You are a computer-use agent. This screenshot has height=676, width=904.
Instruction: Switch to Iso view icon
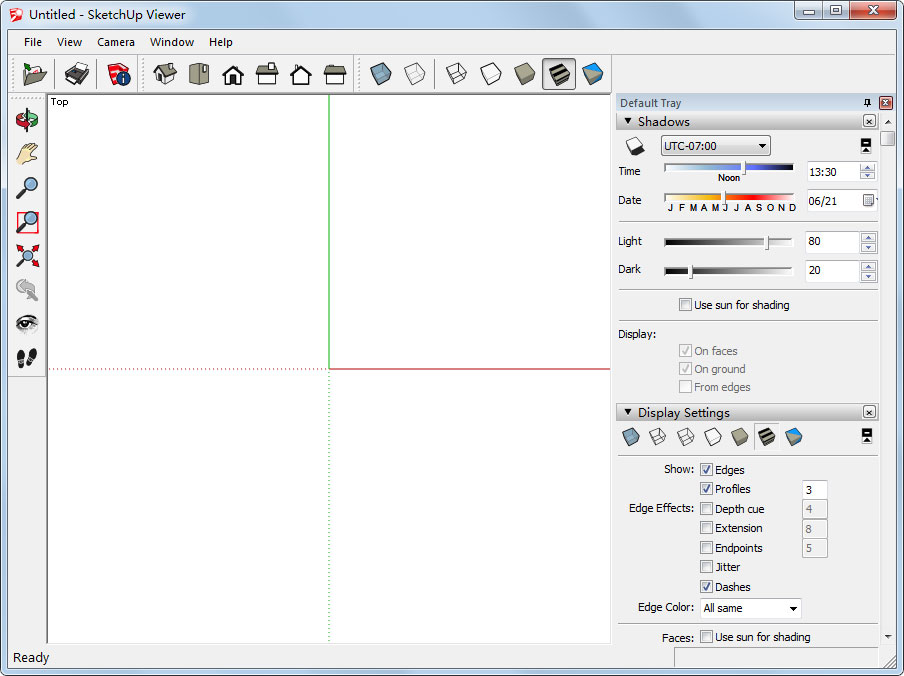coord(165,74)
